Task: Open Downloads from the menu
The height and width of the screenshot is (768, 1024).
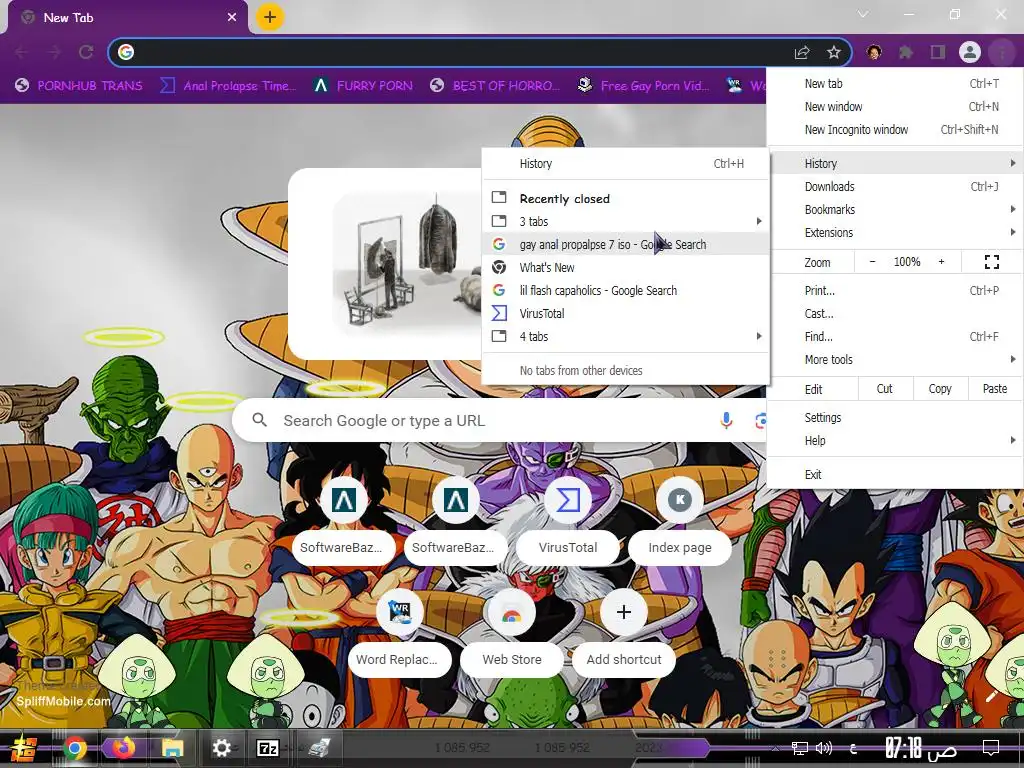Action: pyautogui.click(x=895, y=186)
